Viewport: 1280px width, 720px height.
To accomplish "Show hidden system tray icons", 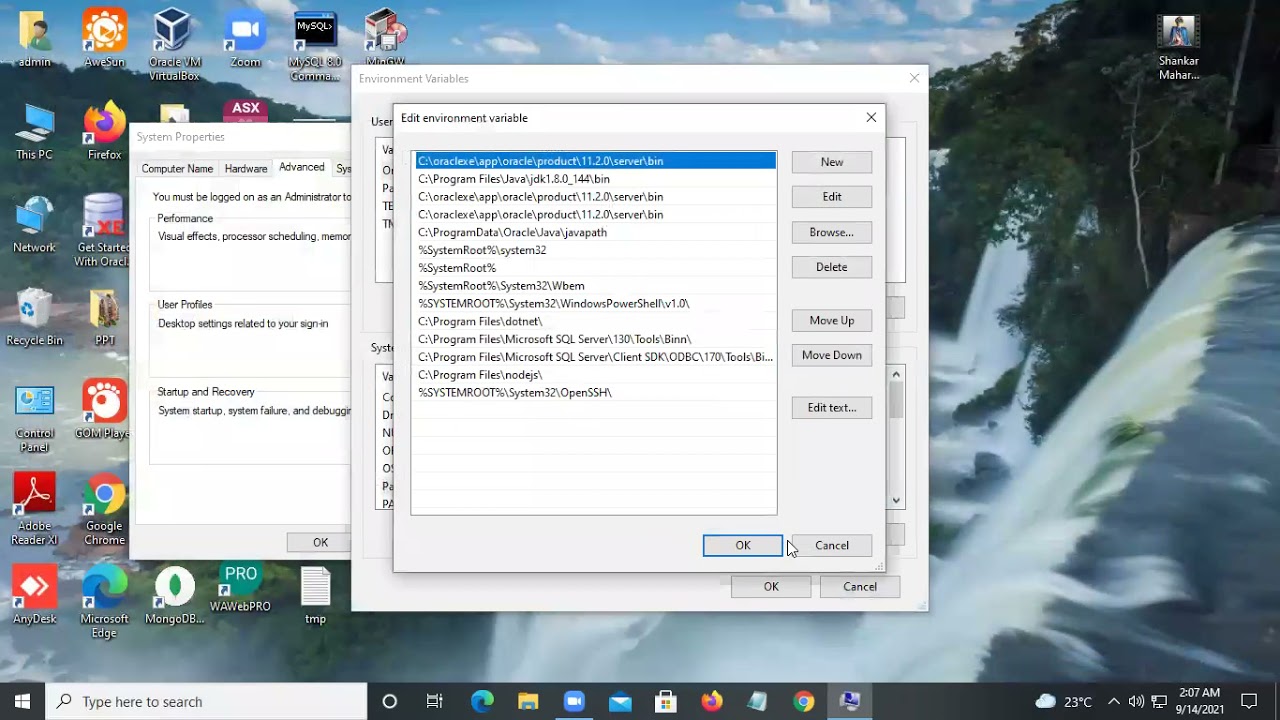I will point(1113,701).
